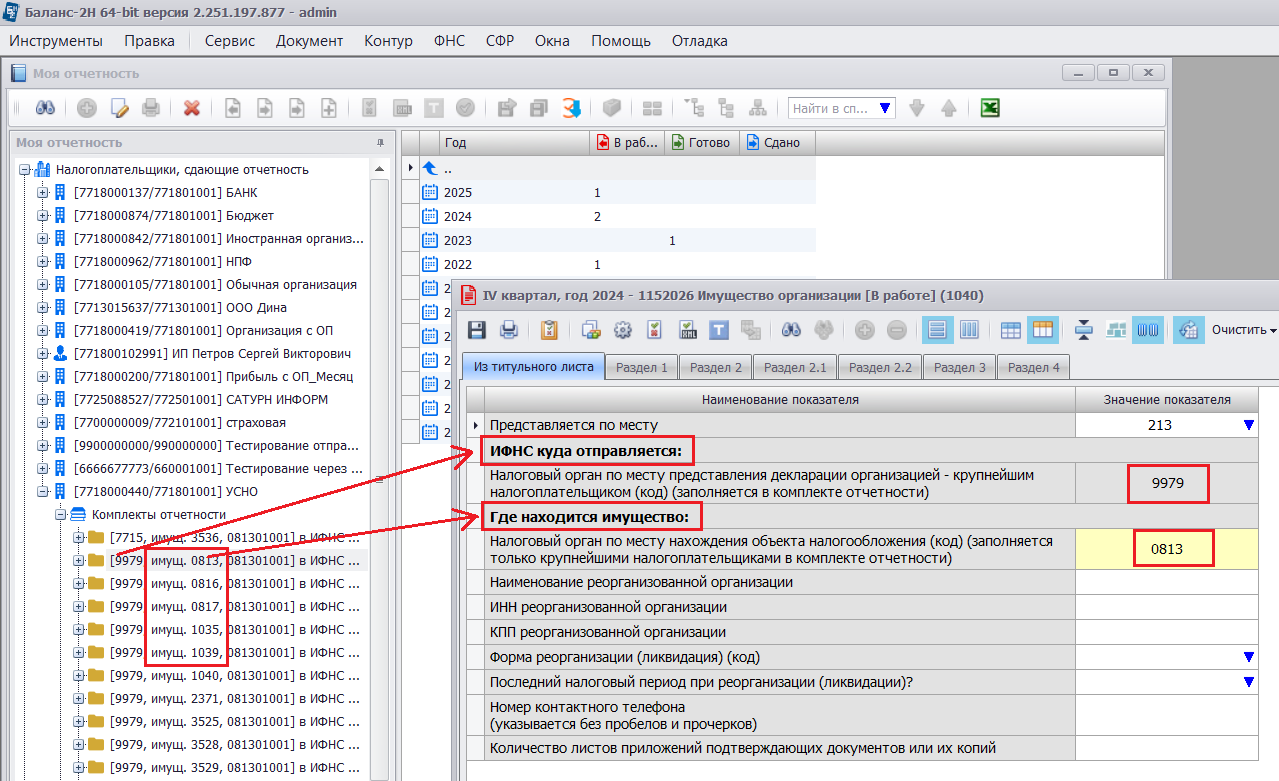Toggle the highlighted blue columns view button

coord(1147,329)
